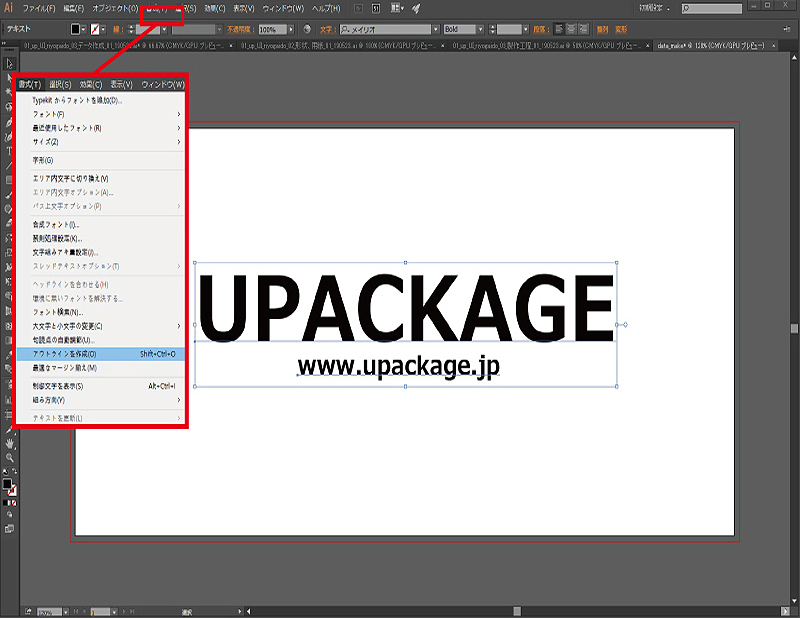800x618 pixels.
Task: Click the recolor artwork globe icon
Action: click(307, 29)
